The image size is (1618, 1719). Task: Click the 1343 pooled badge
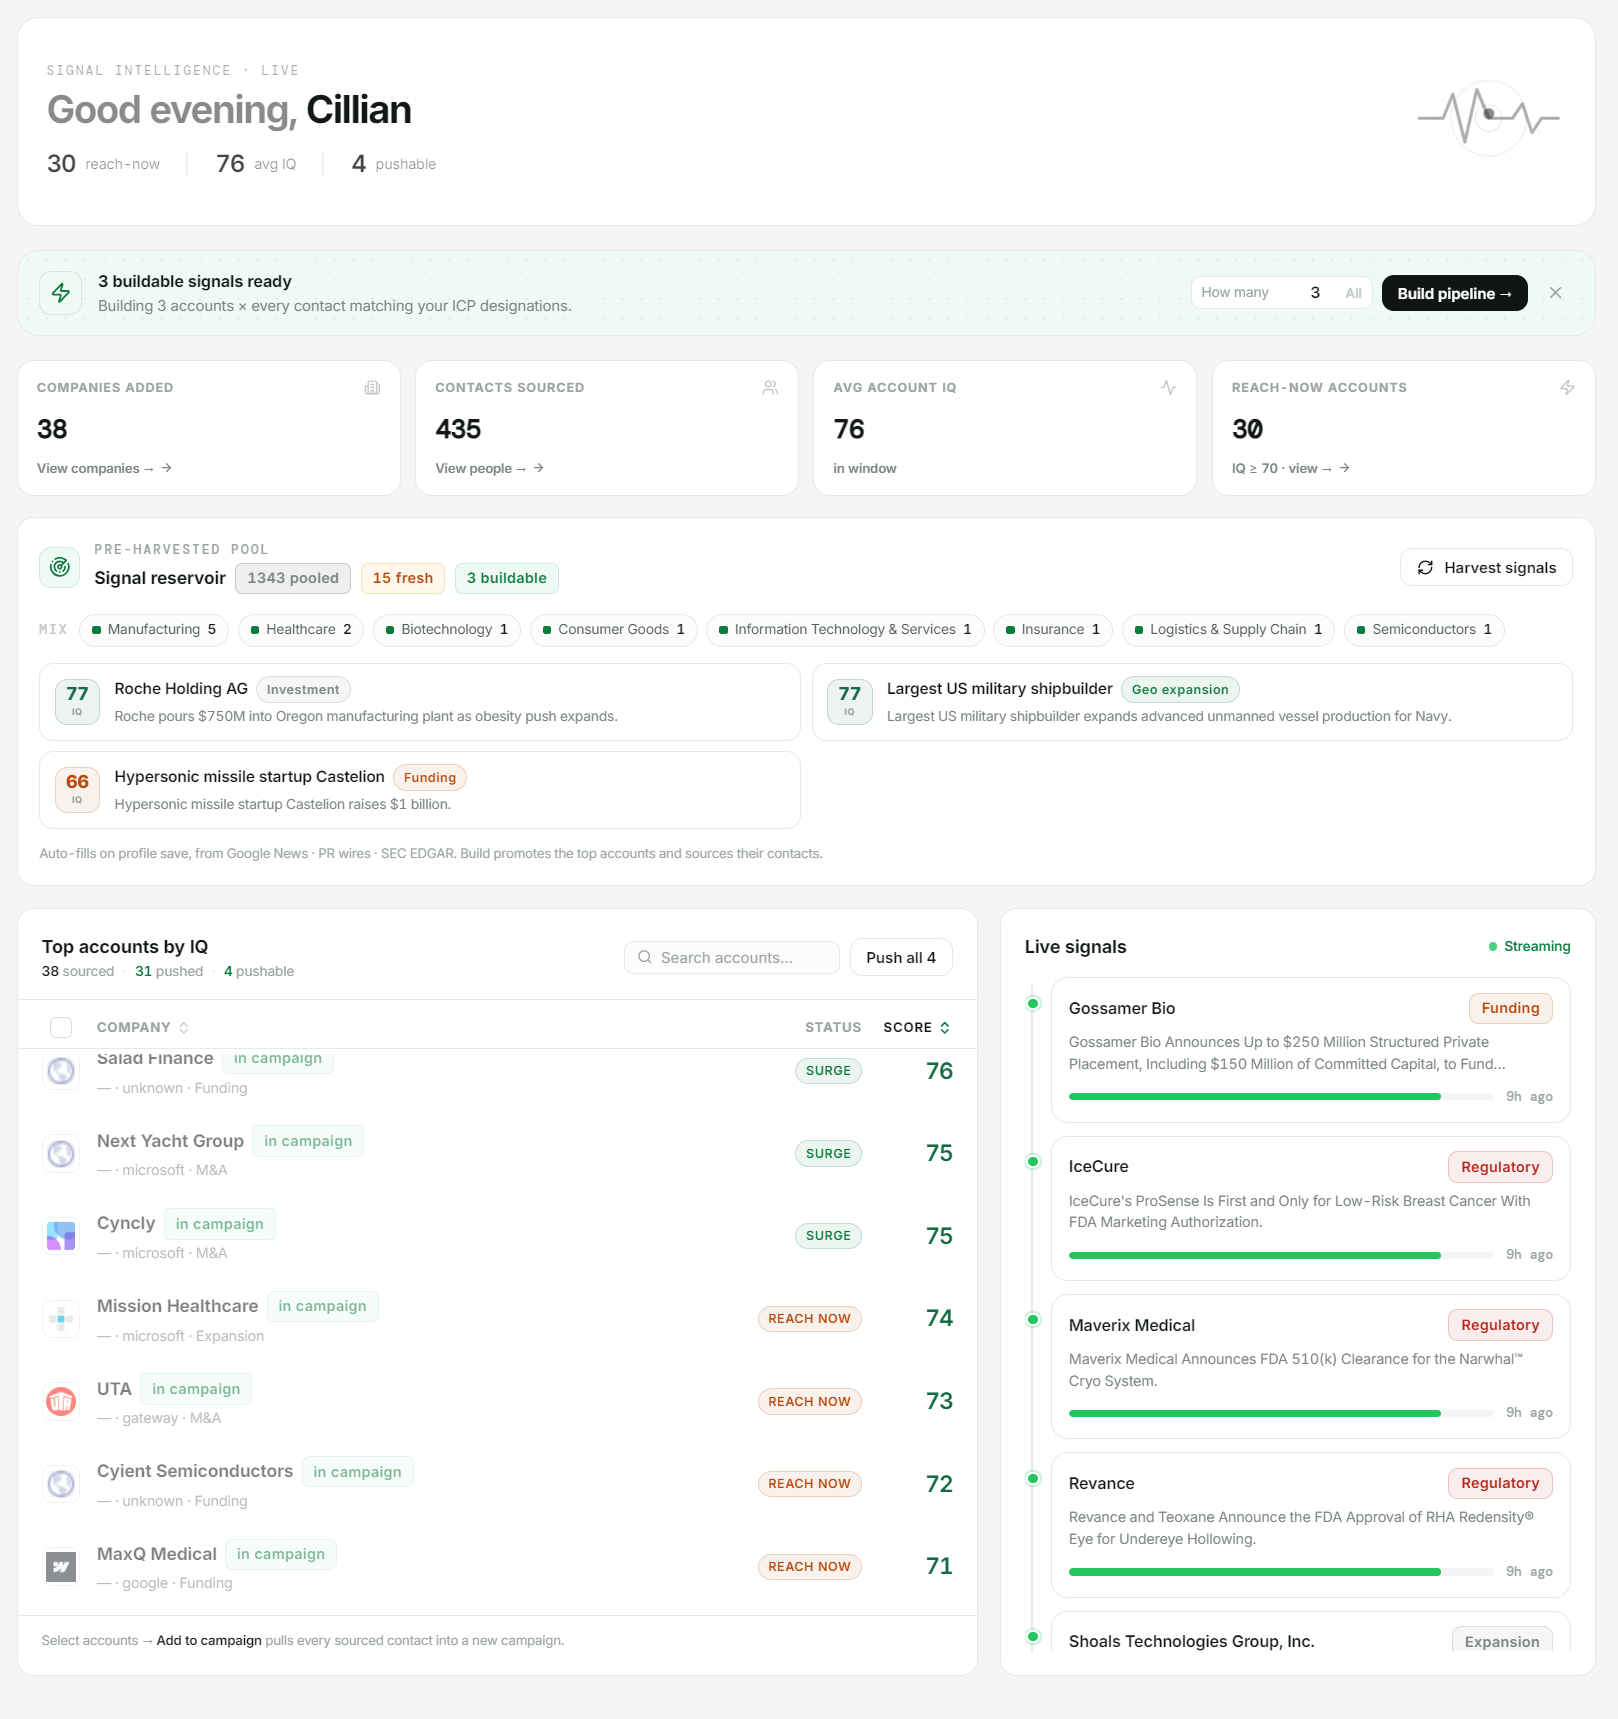pos(293,578)
